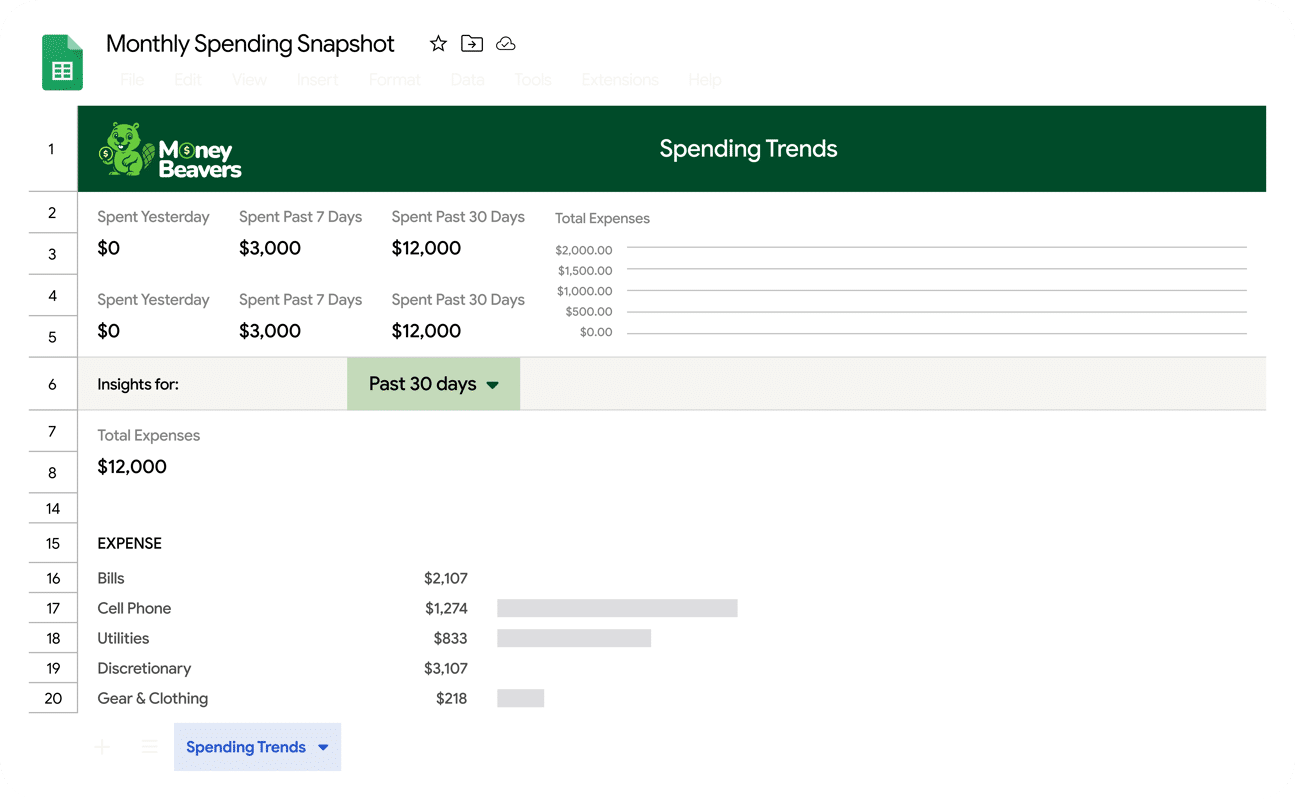Image resolution: width=1295 pixels, height=800 pixels.
Task: Star the Monthly Spending Snapshot document
Action: click(x=438, y=43)
